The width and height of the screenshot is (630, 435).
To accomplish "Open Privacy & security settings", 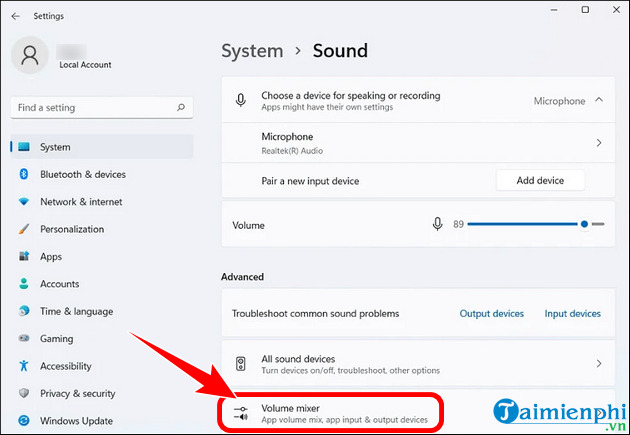I will 102,393.
